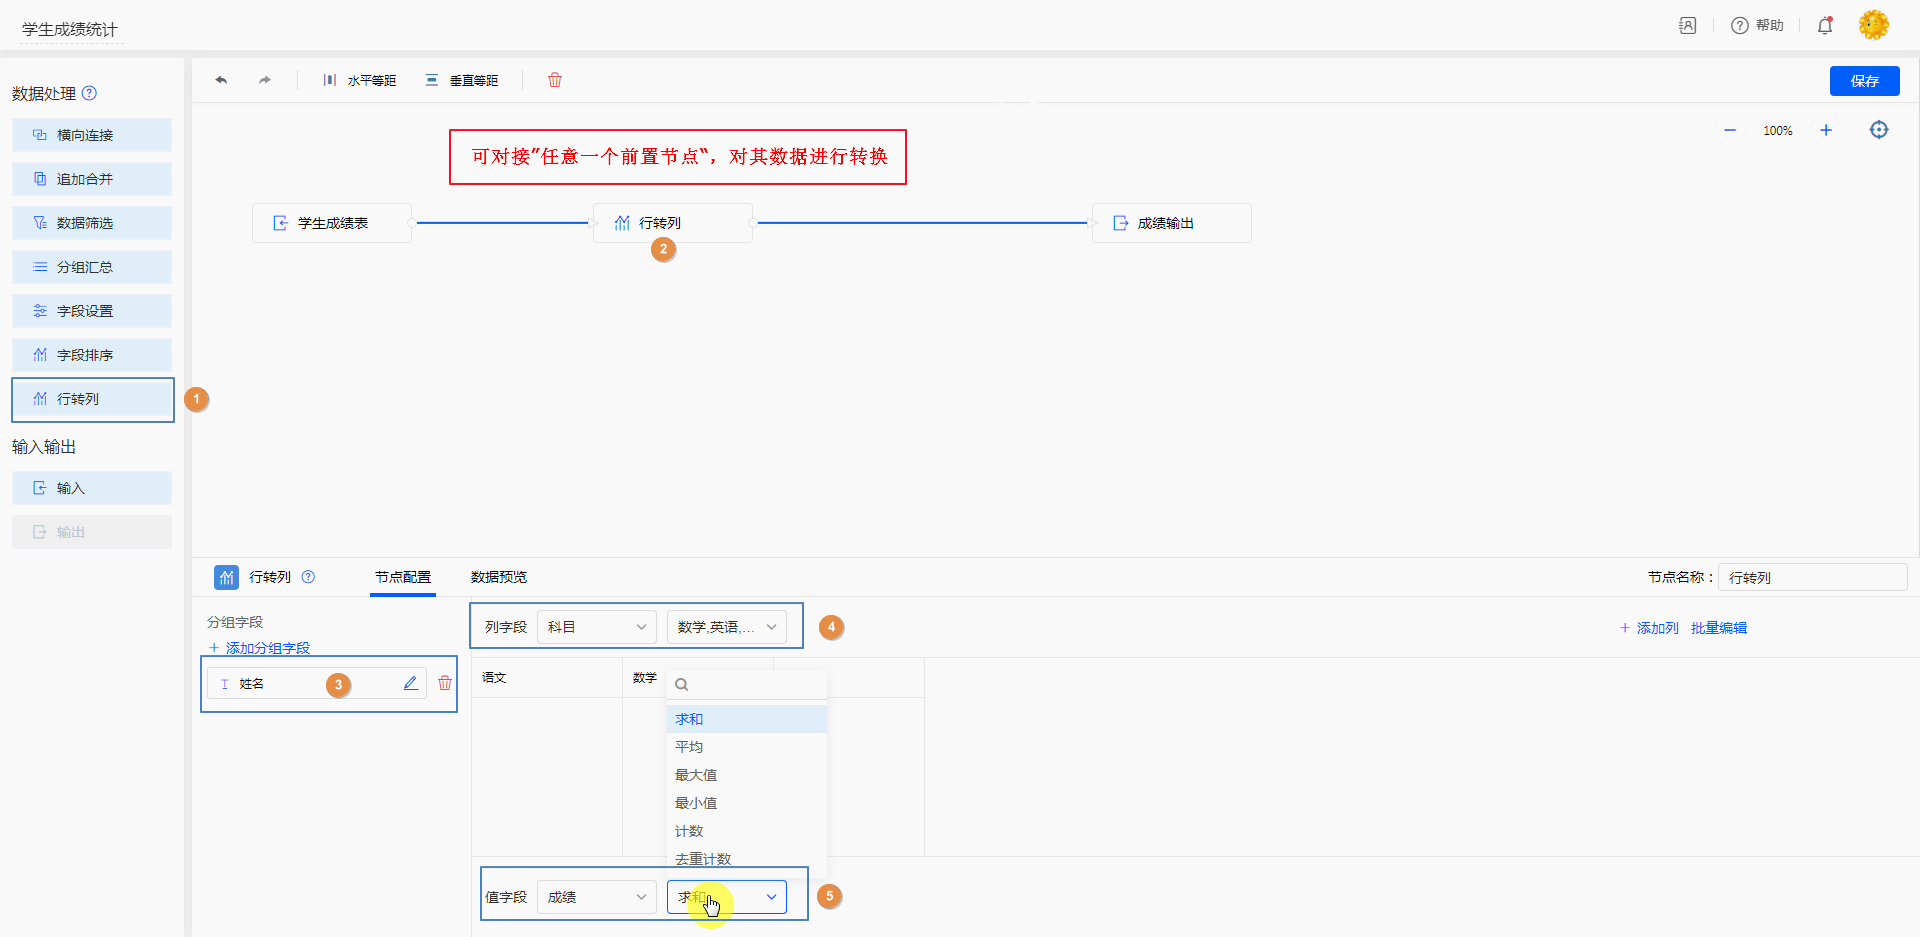
Task: Zoom out using the minus icon
Action: (x=1730, y=131)
